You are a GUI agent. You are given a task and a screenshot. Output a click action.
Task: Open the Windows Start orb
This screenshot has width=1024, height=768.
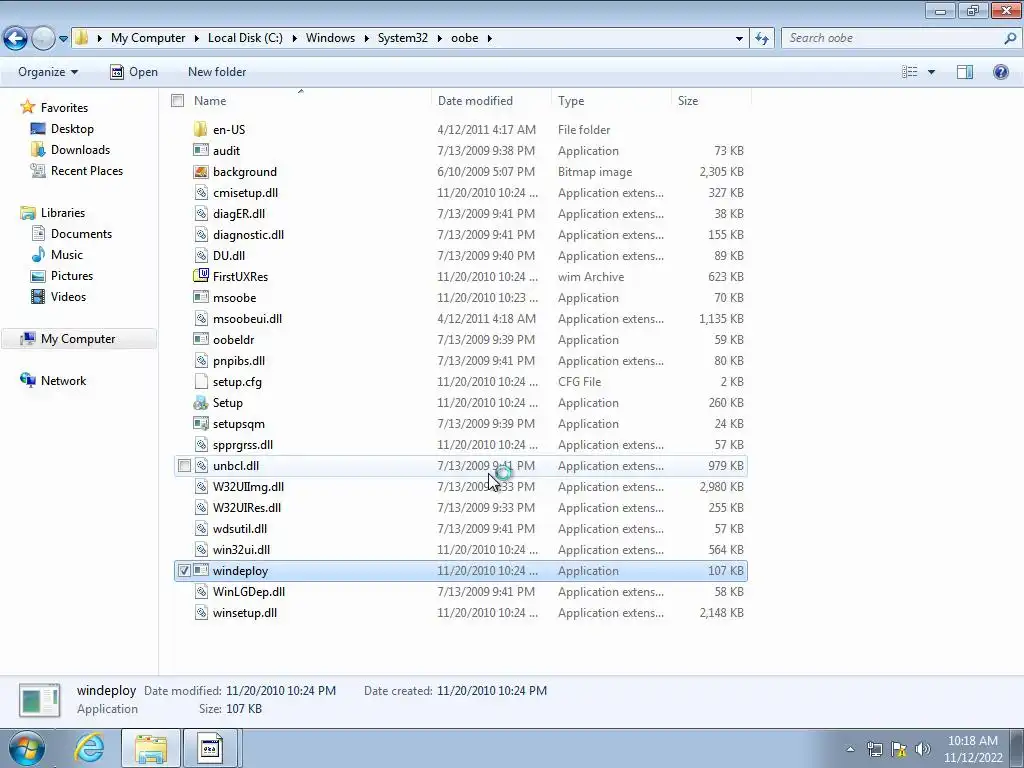click(26, 748)
